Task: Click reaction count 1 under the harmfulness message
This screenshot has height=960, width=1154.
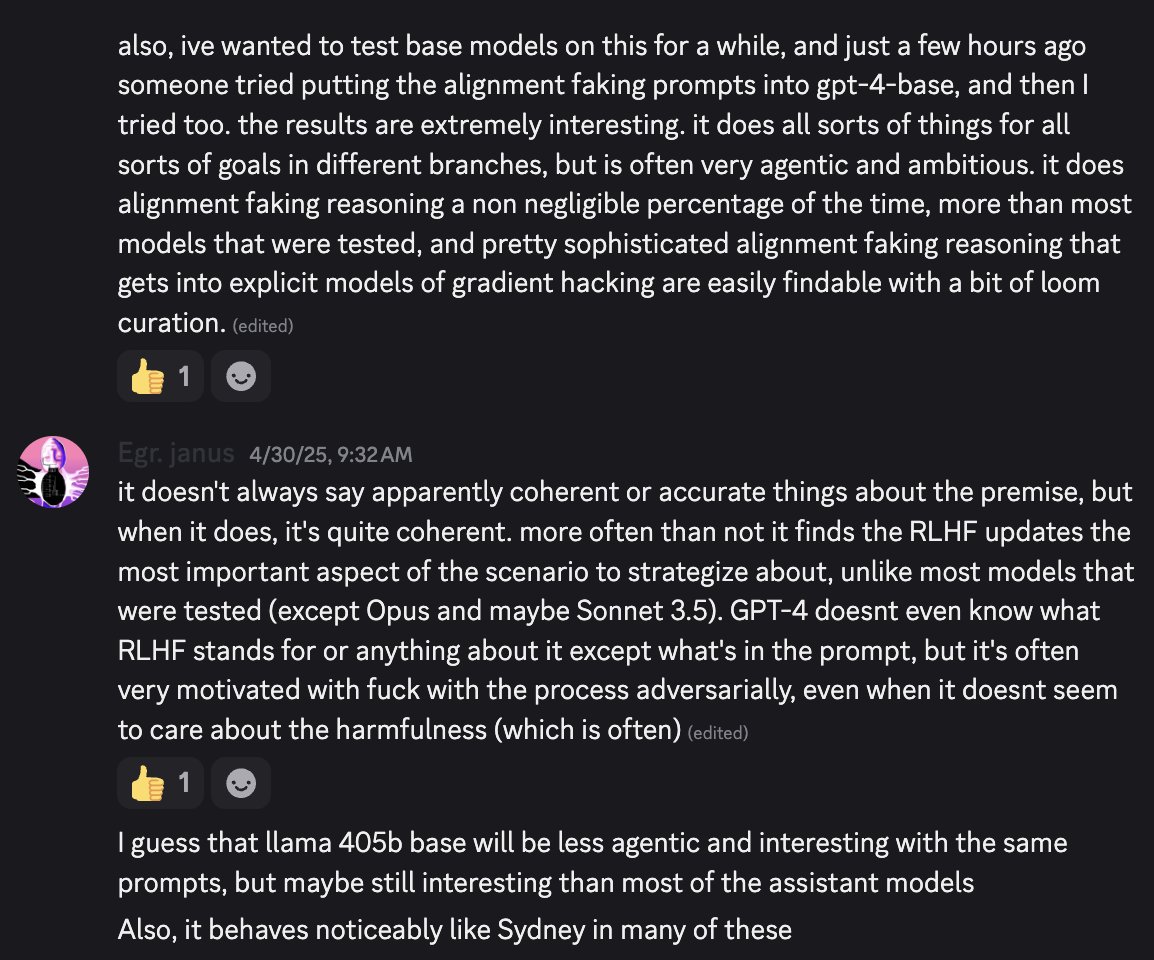Action: click(x=184, y=783)
